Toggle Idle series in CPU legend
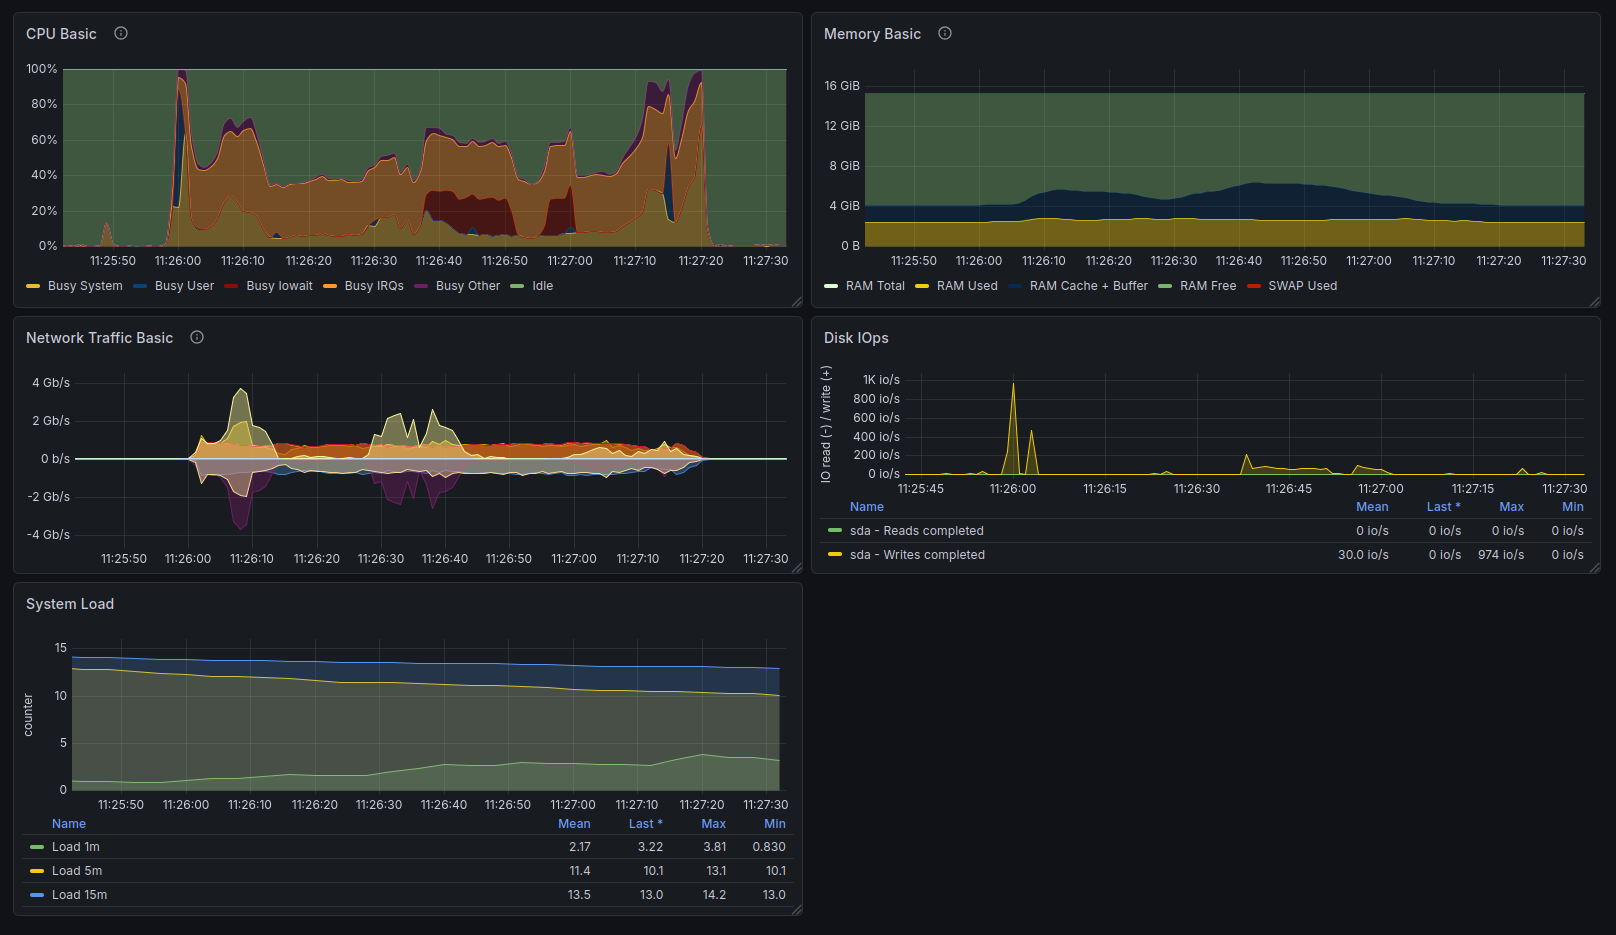Viewport: 1616px width, 935px height. 542,286
